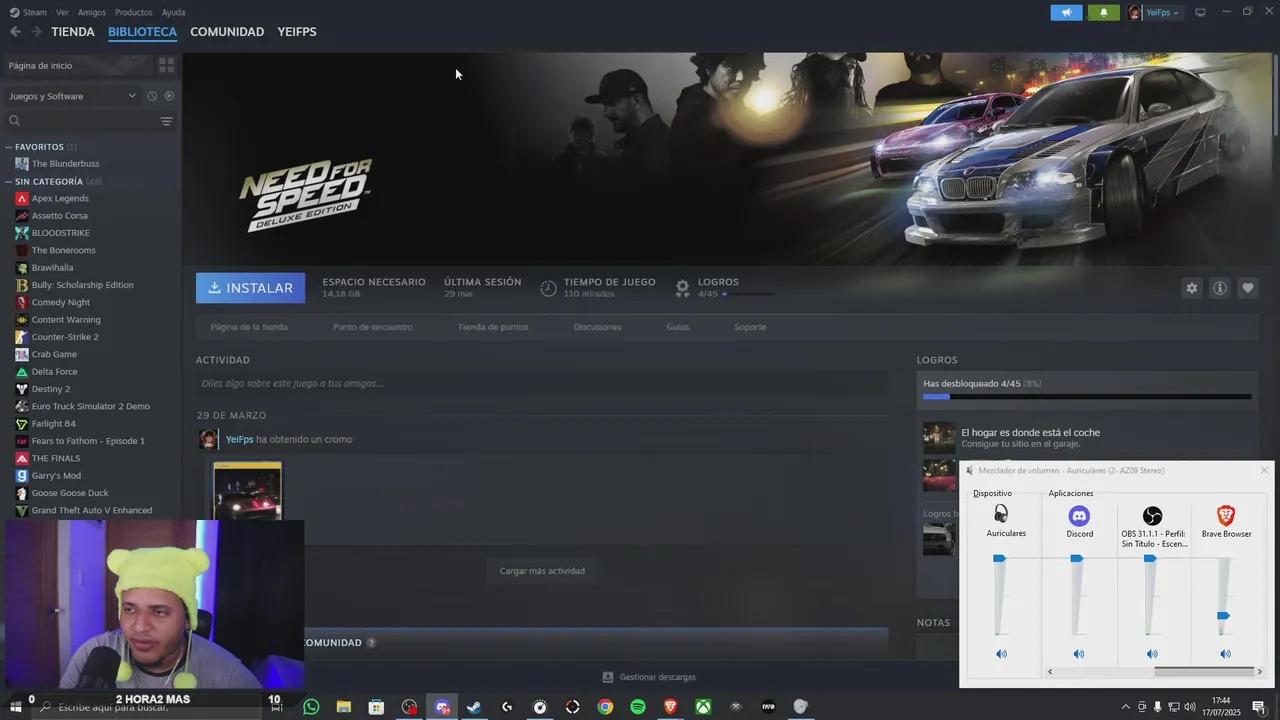Expand the Juegos y Software dropdown
1280x720 pixels.
72,96
